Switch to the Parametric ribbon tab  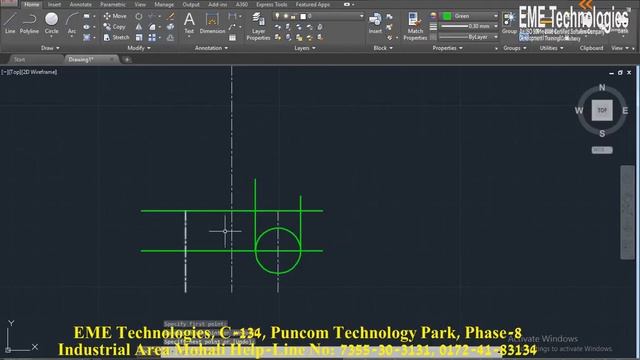(113, 4)
